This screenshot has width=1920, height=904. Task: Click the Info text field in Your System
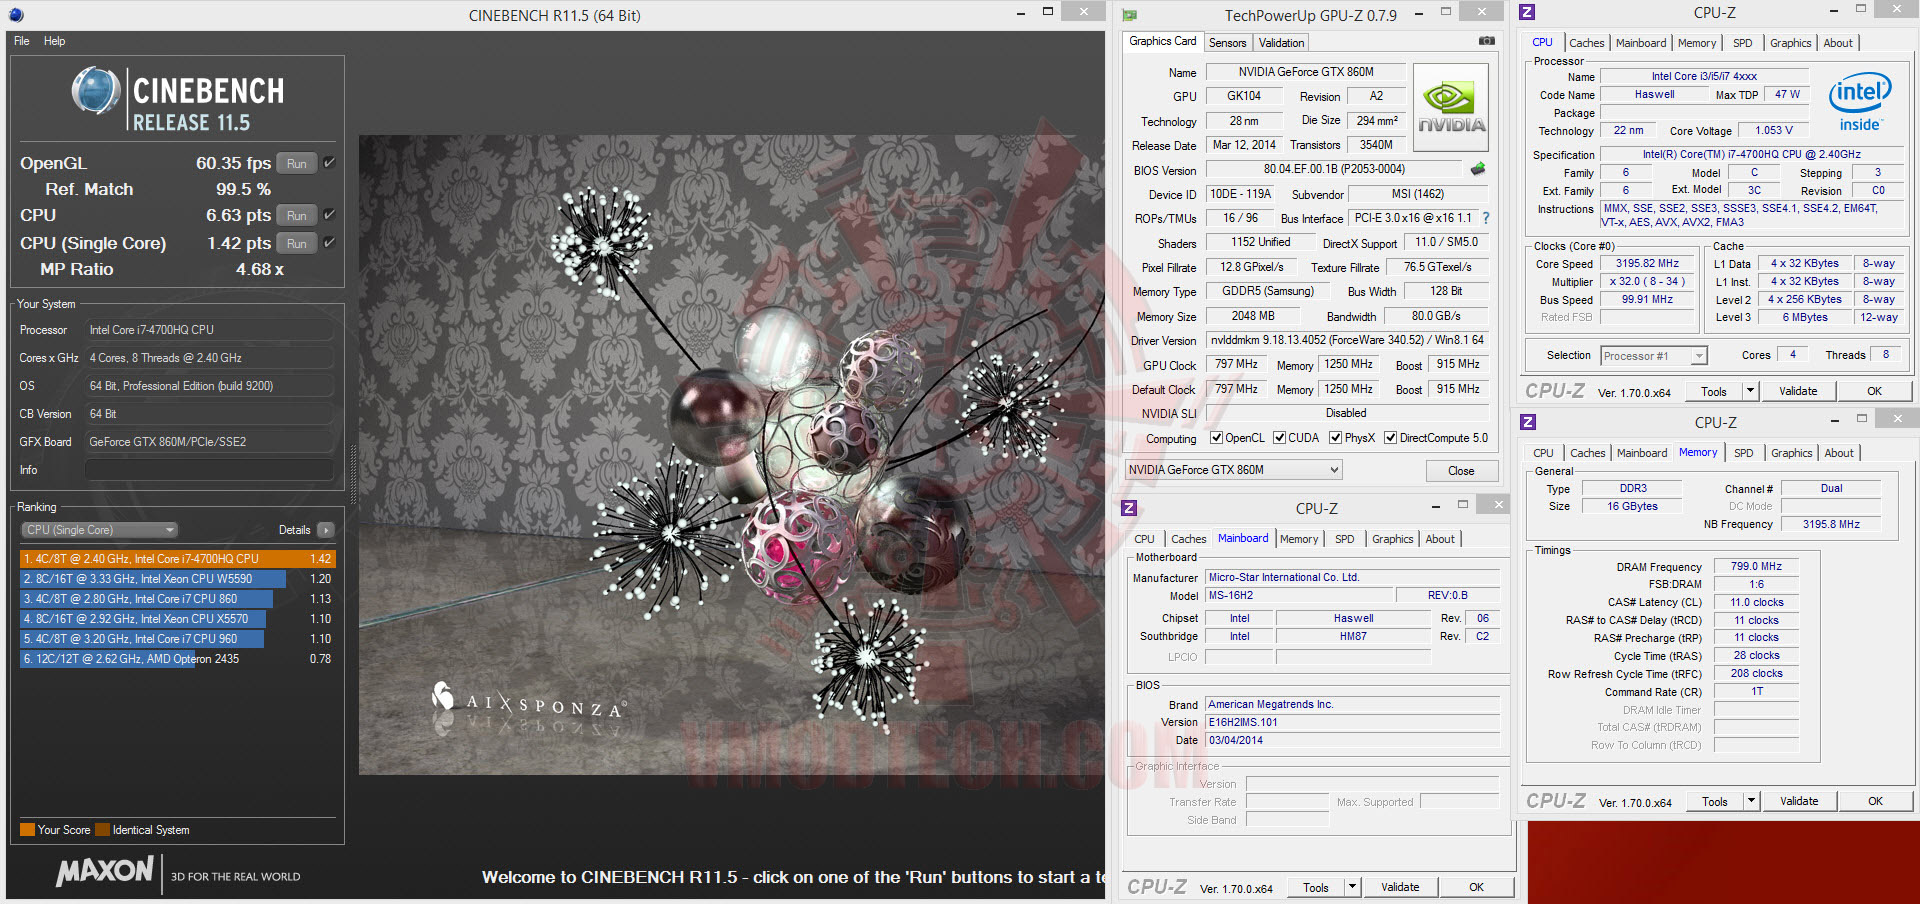209,470
